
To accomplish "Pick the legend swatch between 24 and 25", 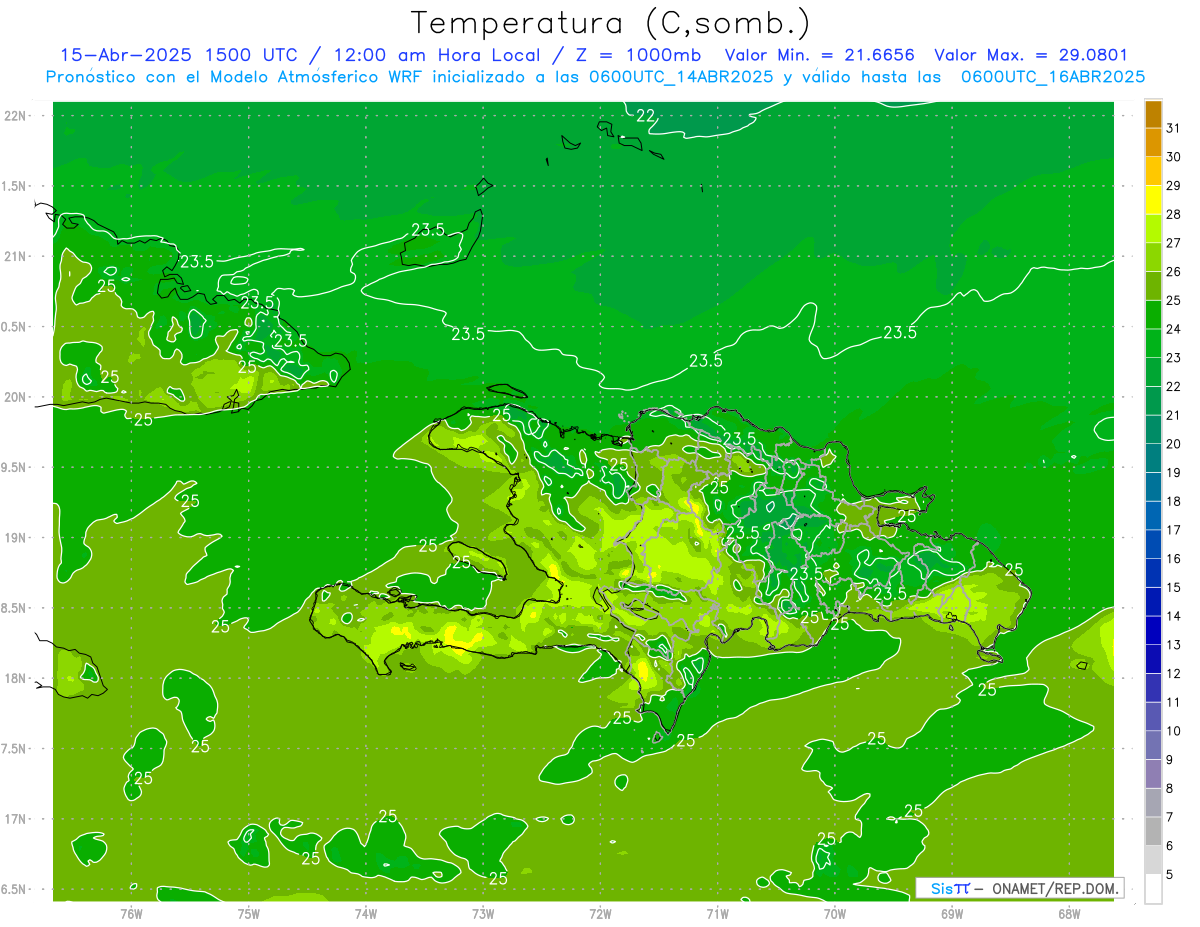I will click(x=1153, y=315).
